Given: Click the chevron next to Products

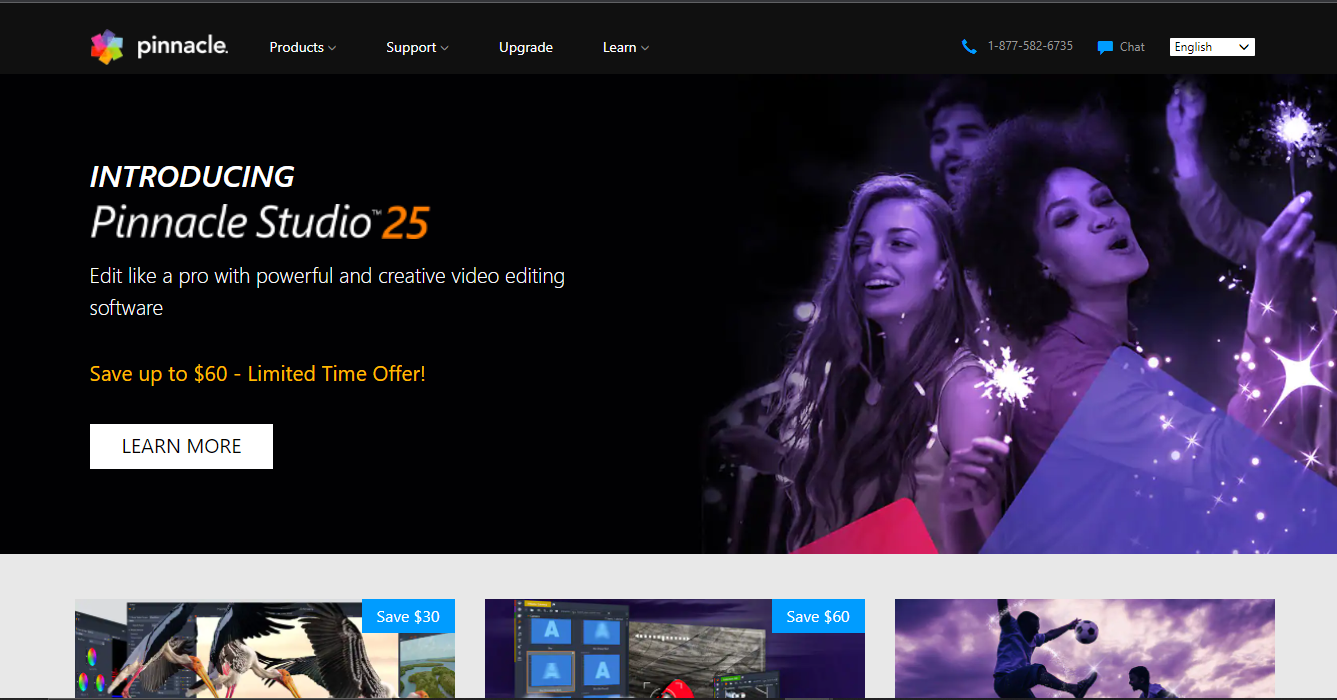Looking at the screenshot, I should [x=332, y=48].
